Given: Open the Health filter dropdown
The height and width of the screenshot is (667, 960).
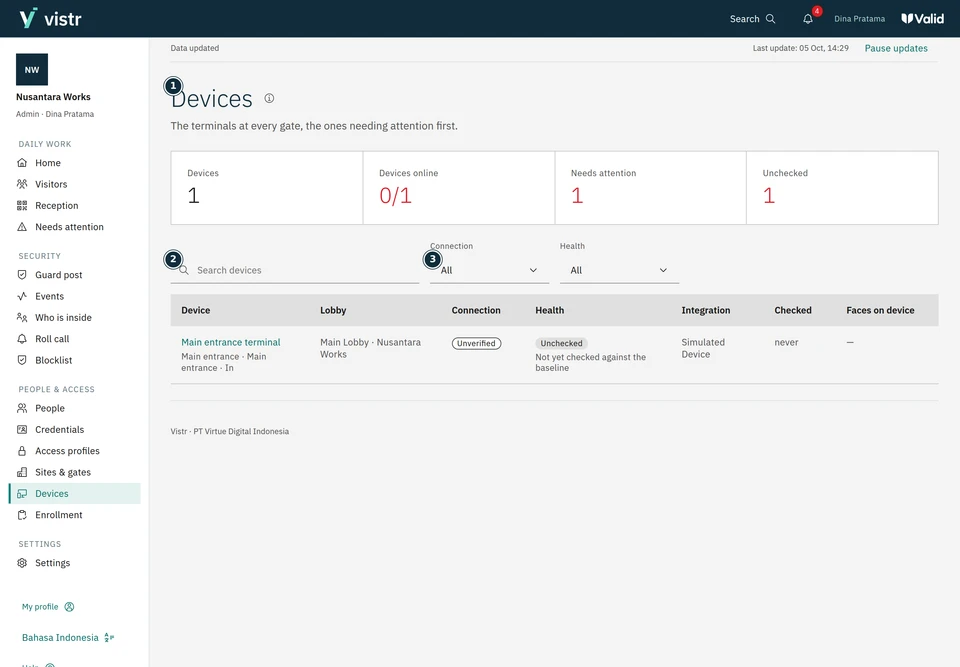Looking at the screenshot, I should click(x=619, y=270).
